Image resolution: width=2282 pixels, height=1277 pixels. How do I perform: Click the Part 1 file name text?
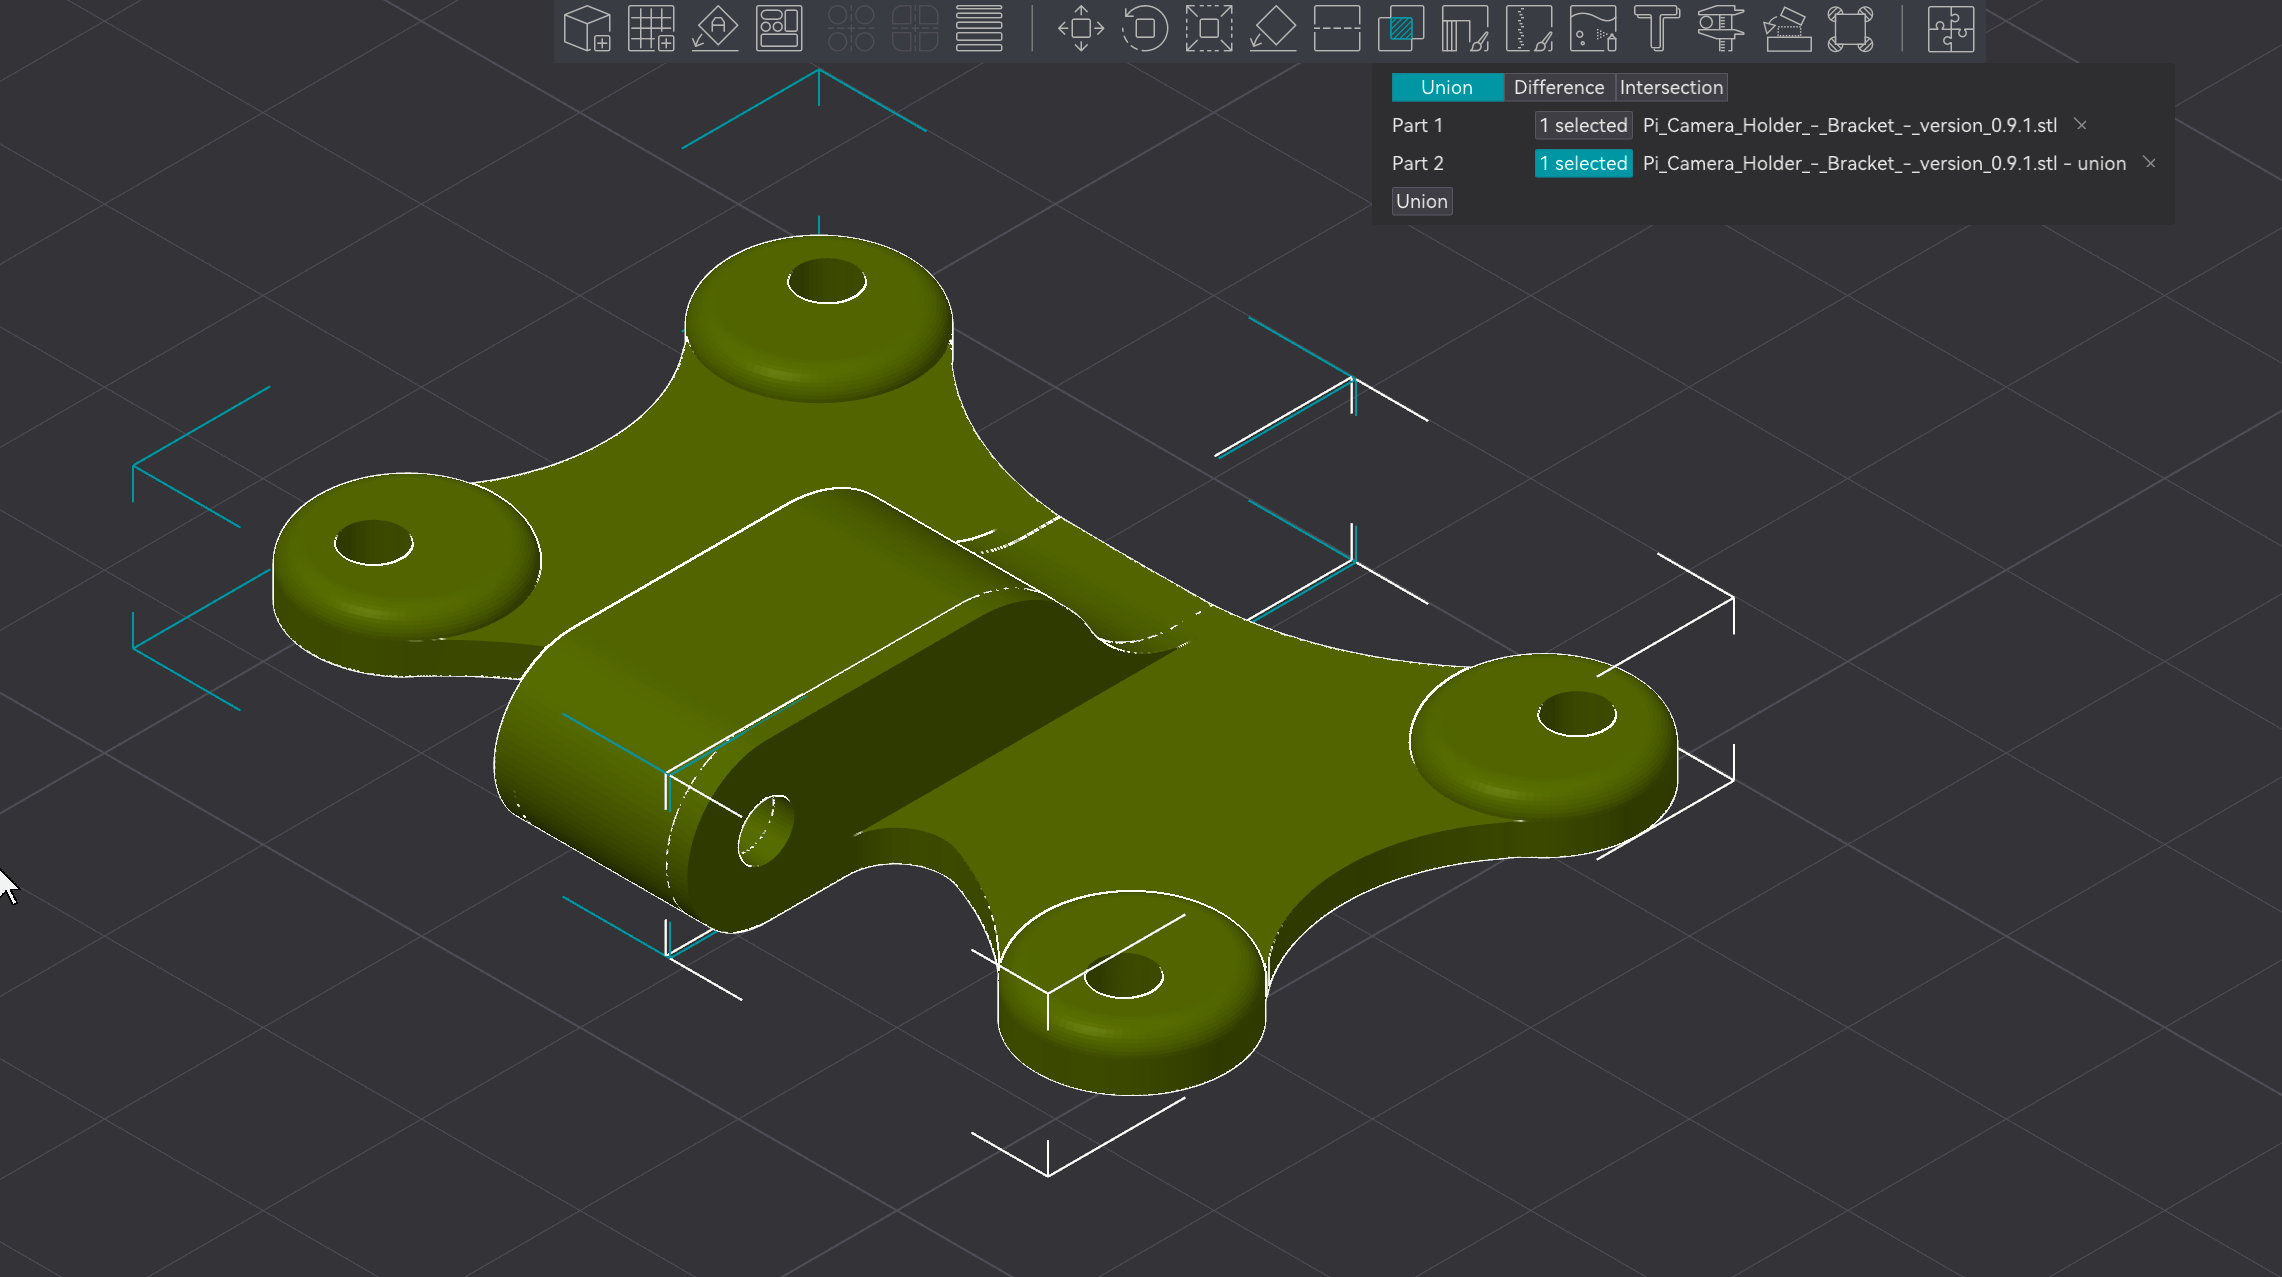click(x=1849, y=125)
